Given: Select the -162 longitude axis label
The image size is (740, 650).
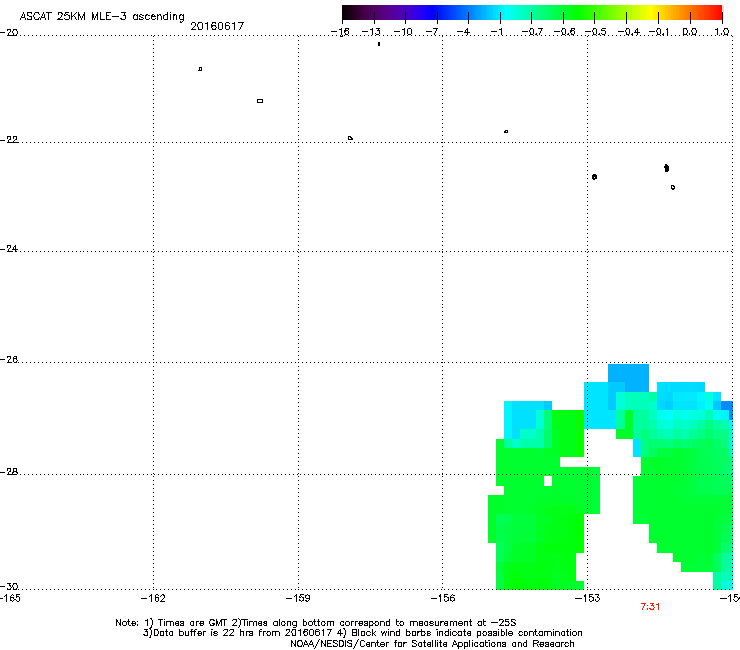Looking at the screenshot, I should 153,598.
